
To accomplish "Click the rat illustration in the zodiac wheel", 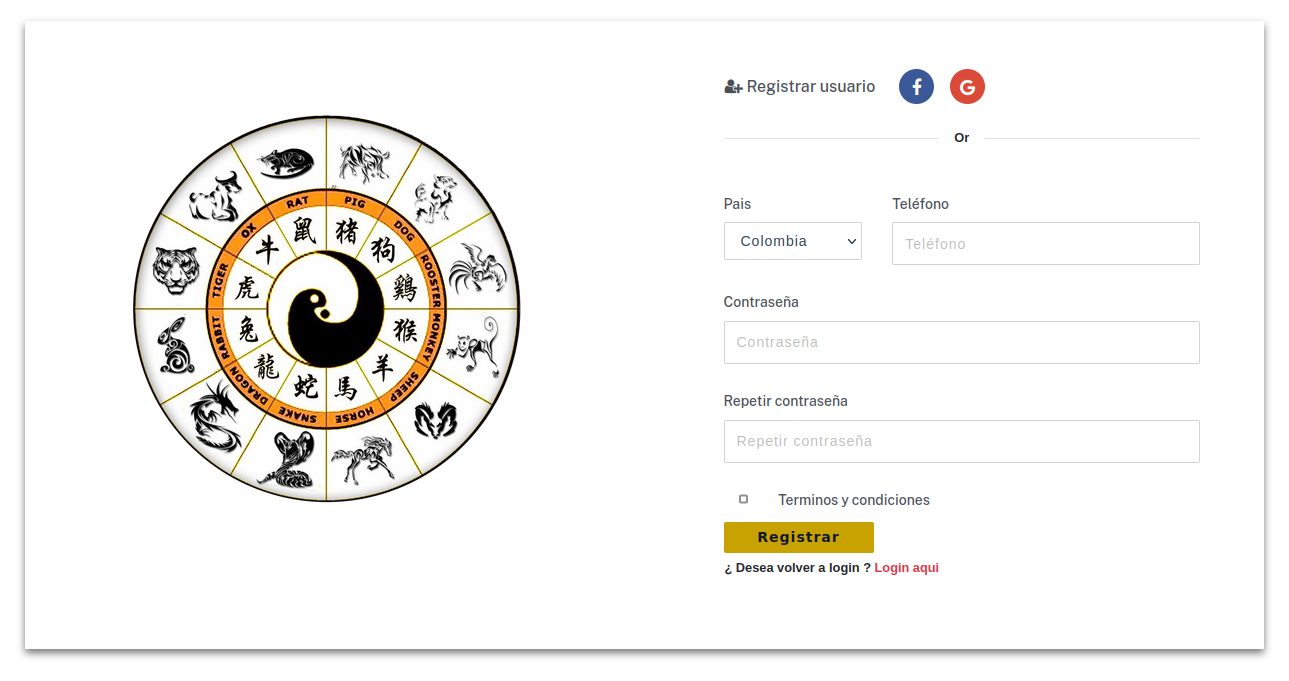I will click(x=286, y=162).
